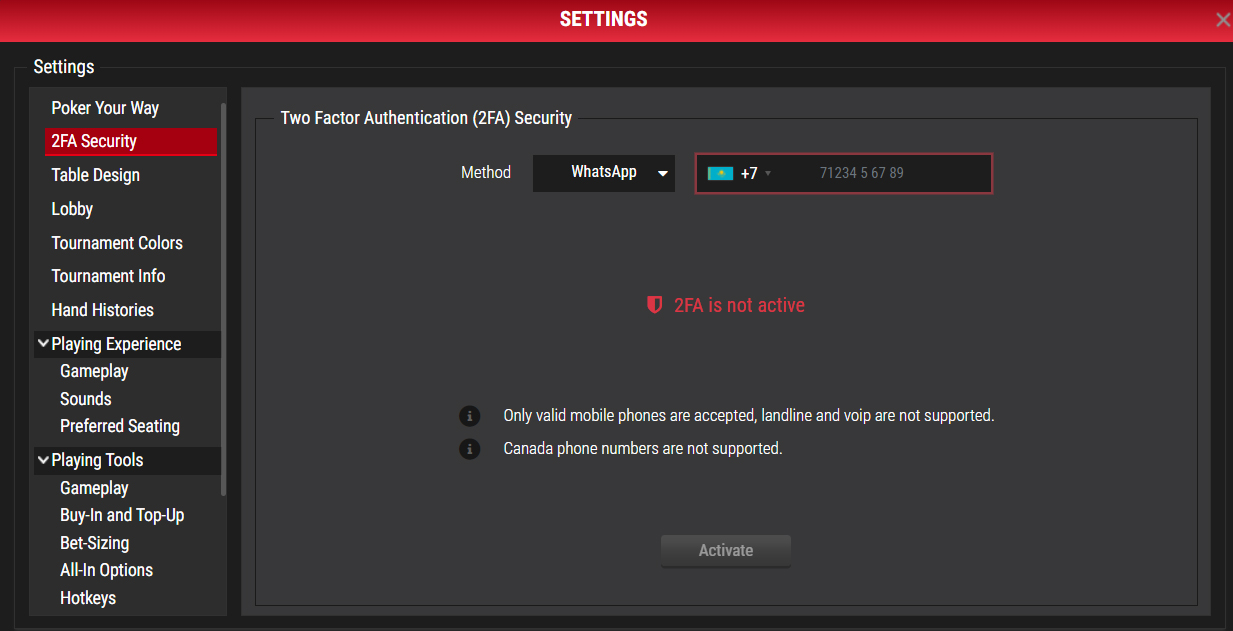
Task: Open the Poker Your Way settings
Action: coord(105,108)
